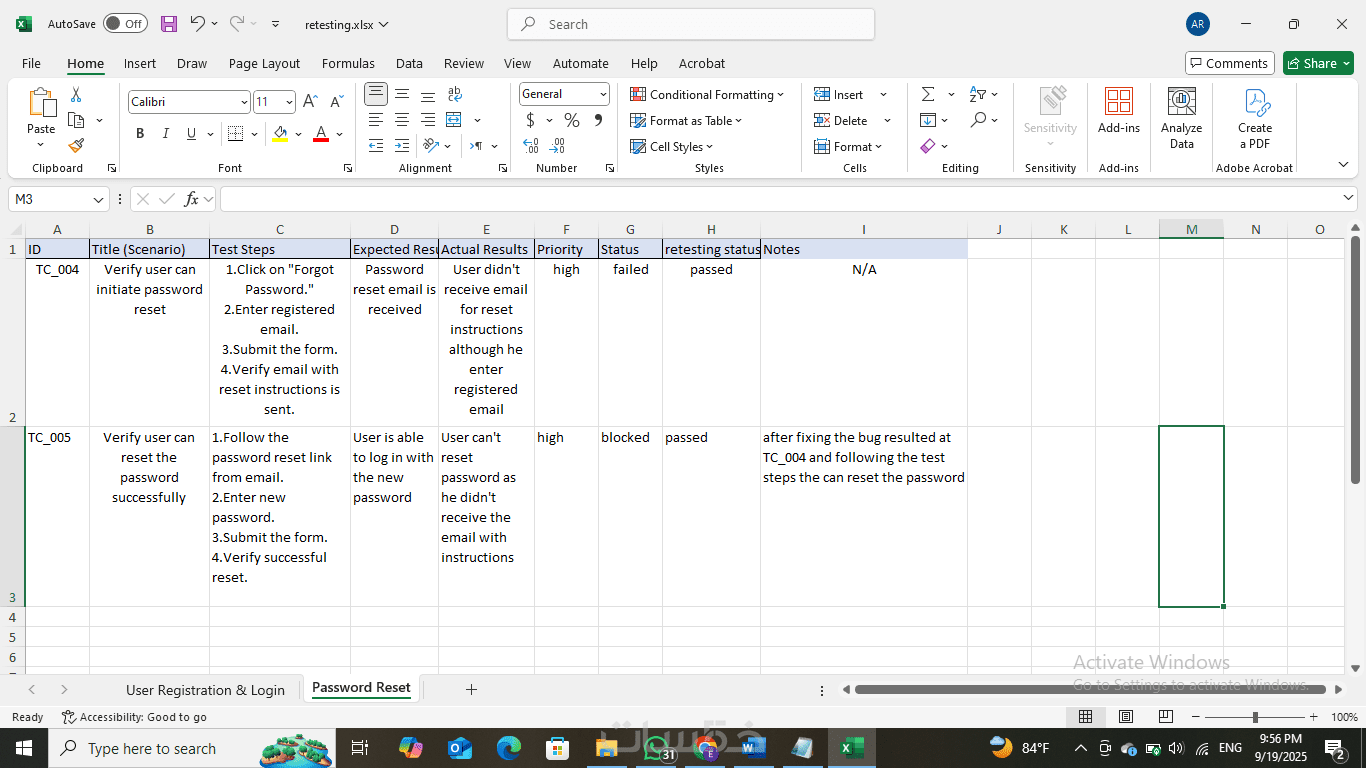Toggle Normal view in status bar

click(x=1085, y=717)
